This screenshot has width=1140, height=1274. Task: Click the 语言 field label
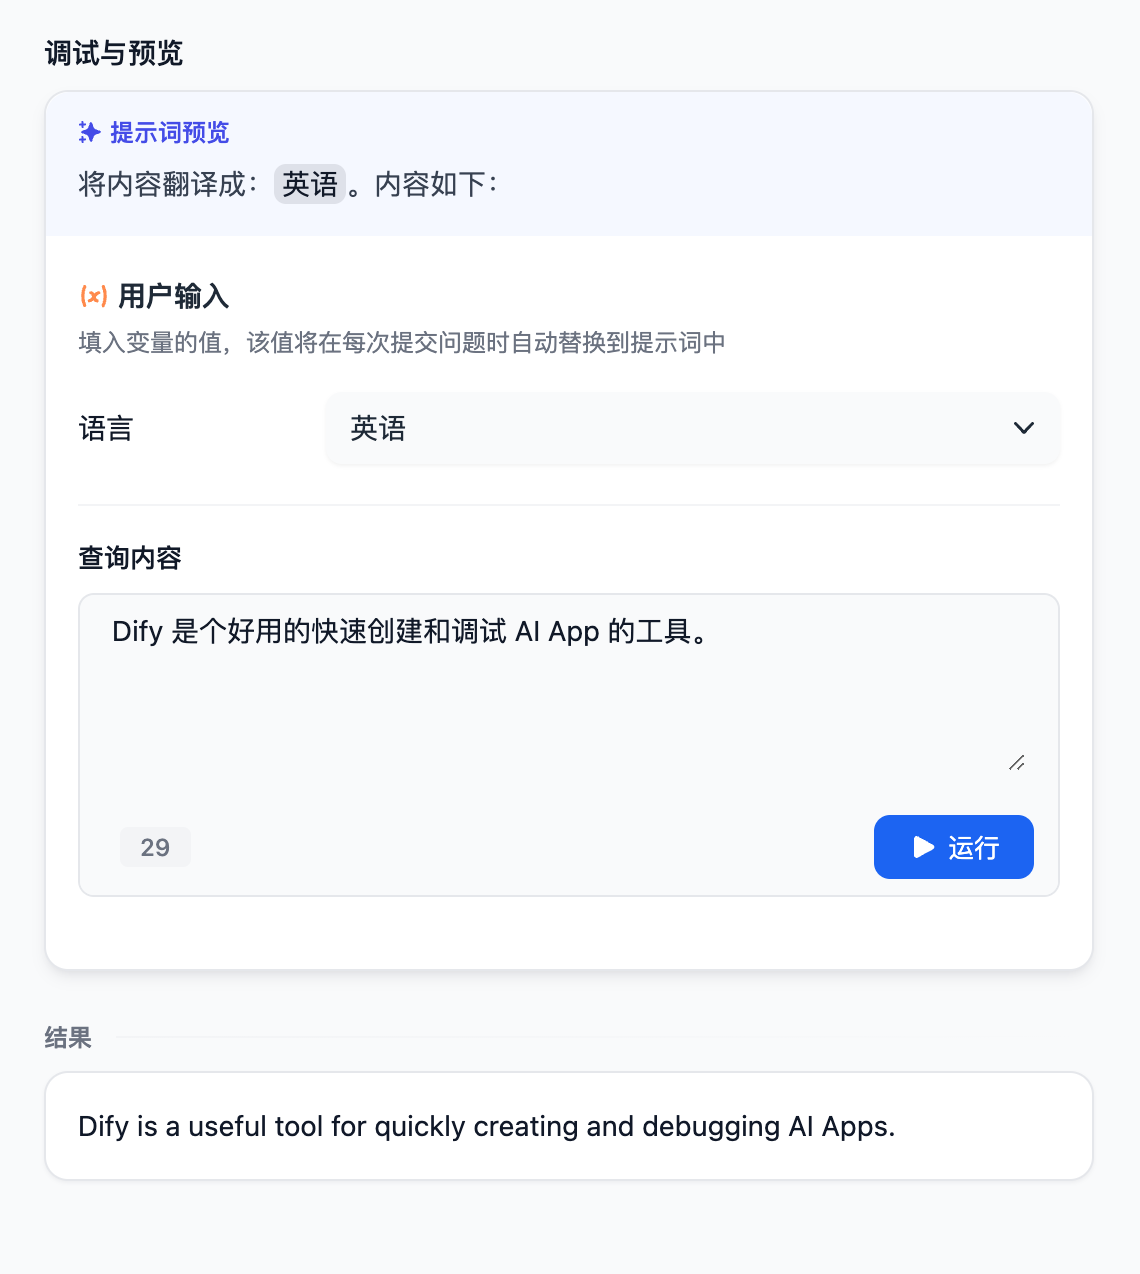[x=106, y=429]
